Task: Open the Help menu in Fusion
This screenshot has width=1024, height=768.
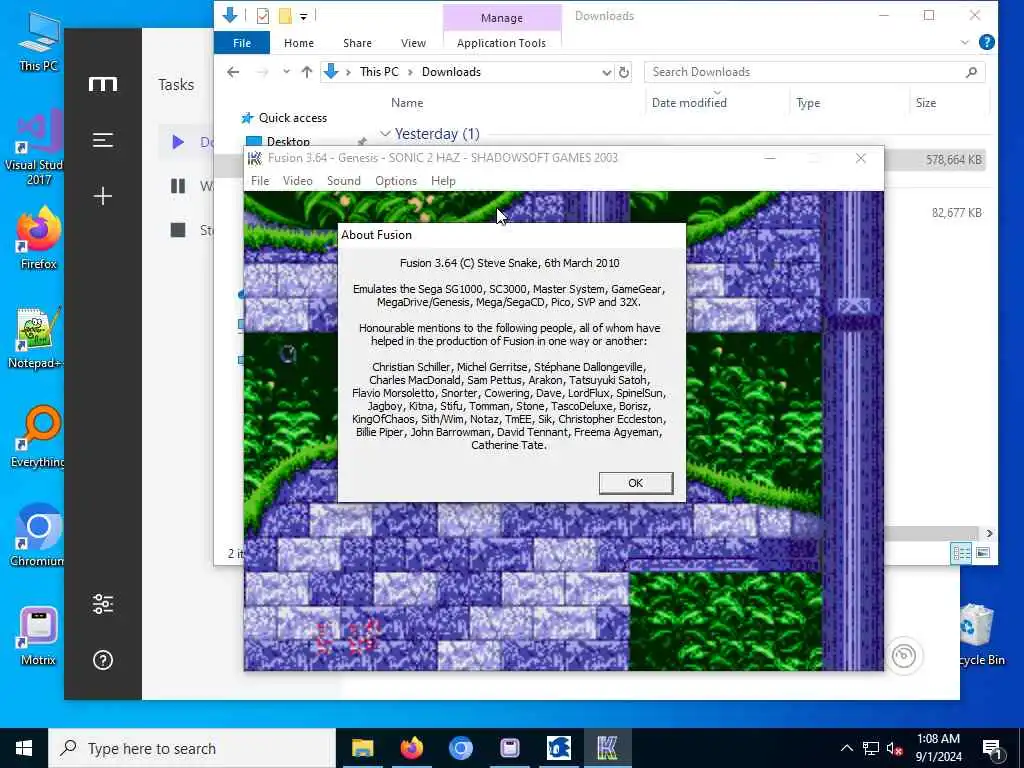Action: 443,181
